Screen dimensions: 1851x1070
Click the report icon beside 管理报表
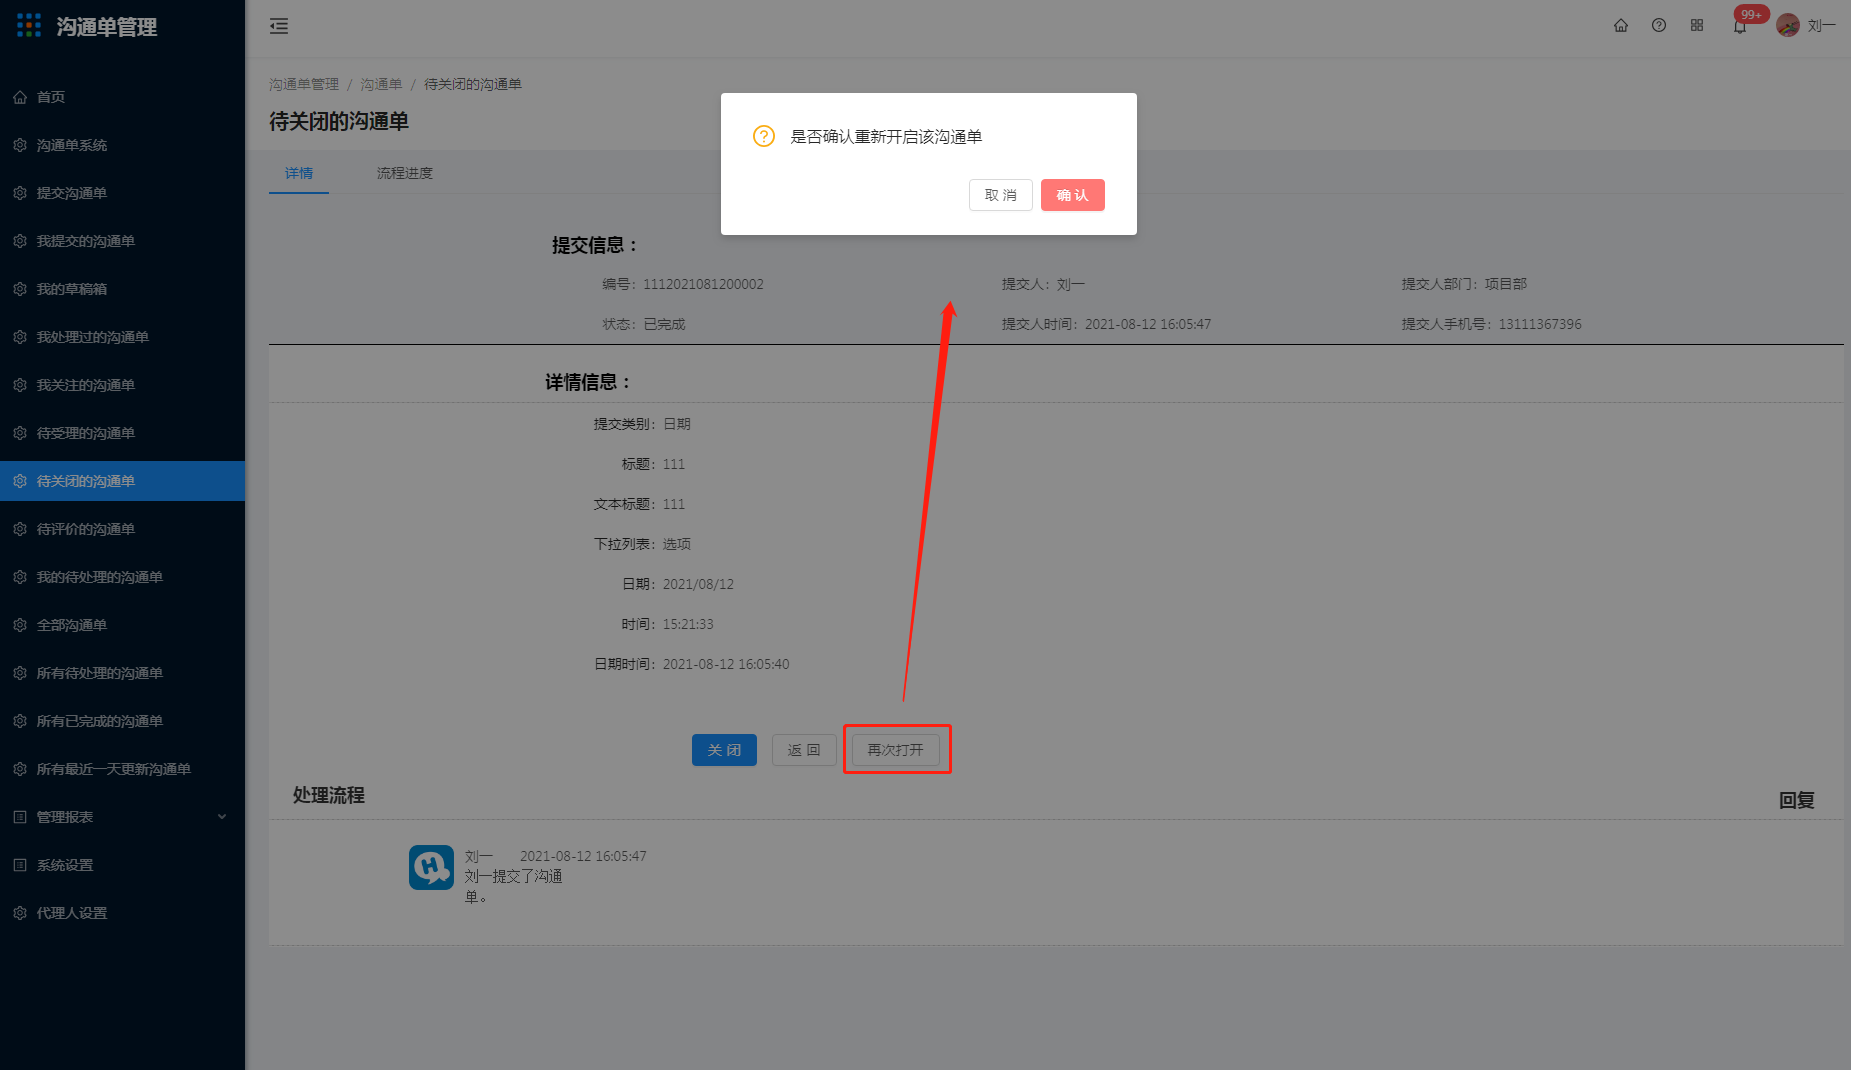tap(20, 817)
